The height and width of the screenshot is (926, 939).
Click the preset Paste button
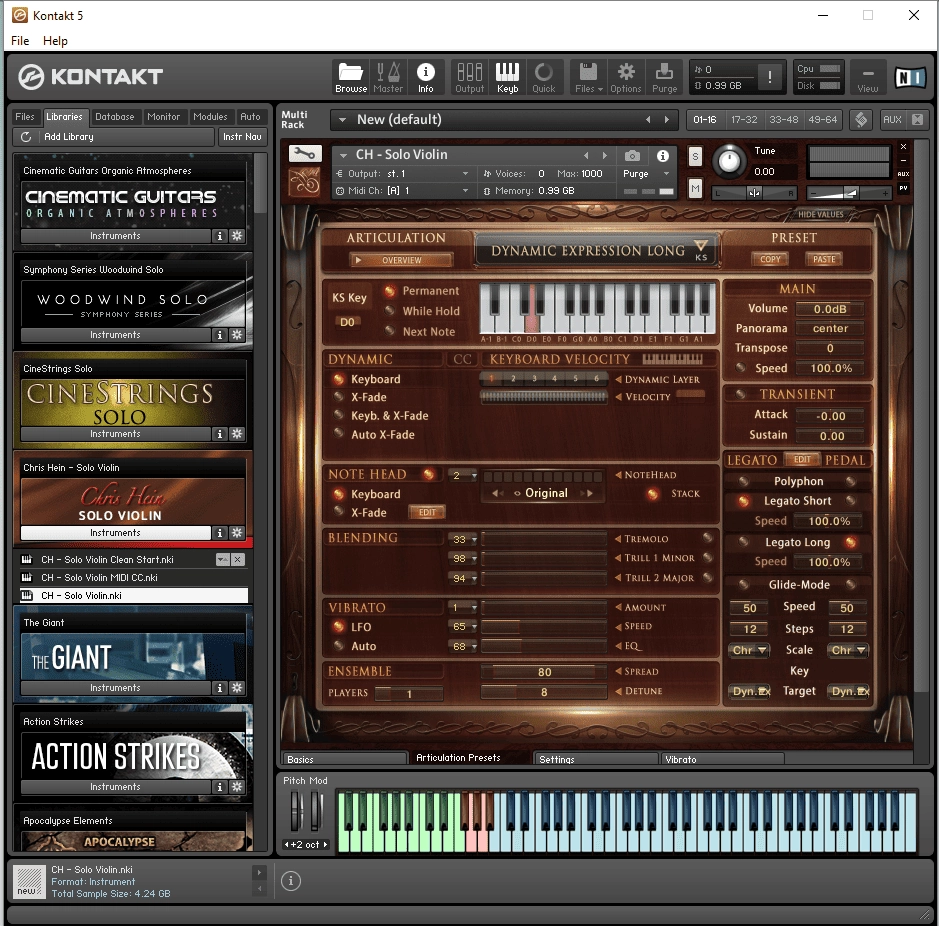point(824,259)
